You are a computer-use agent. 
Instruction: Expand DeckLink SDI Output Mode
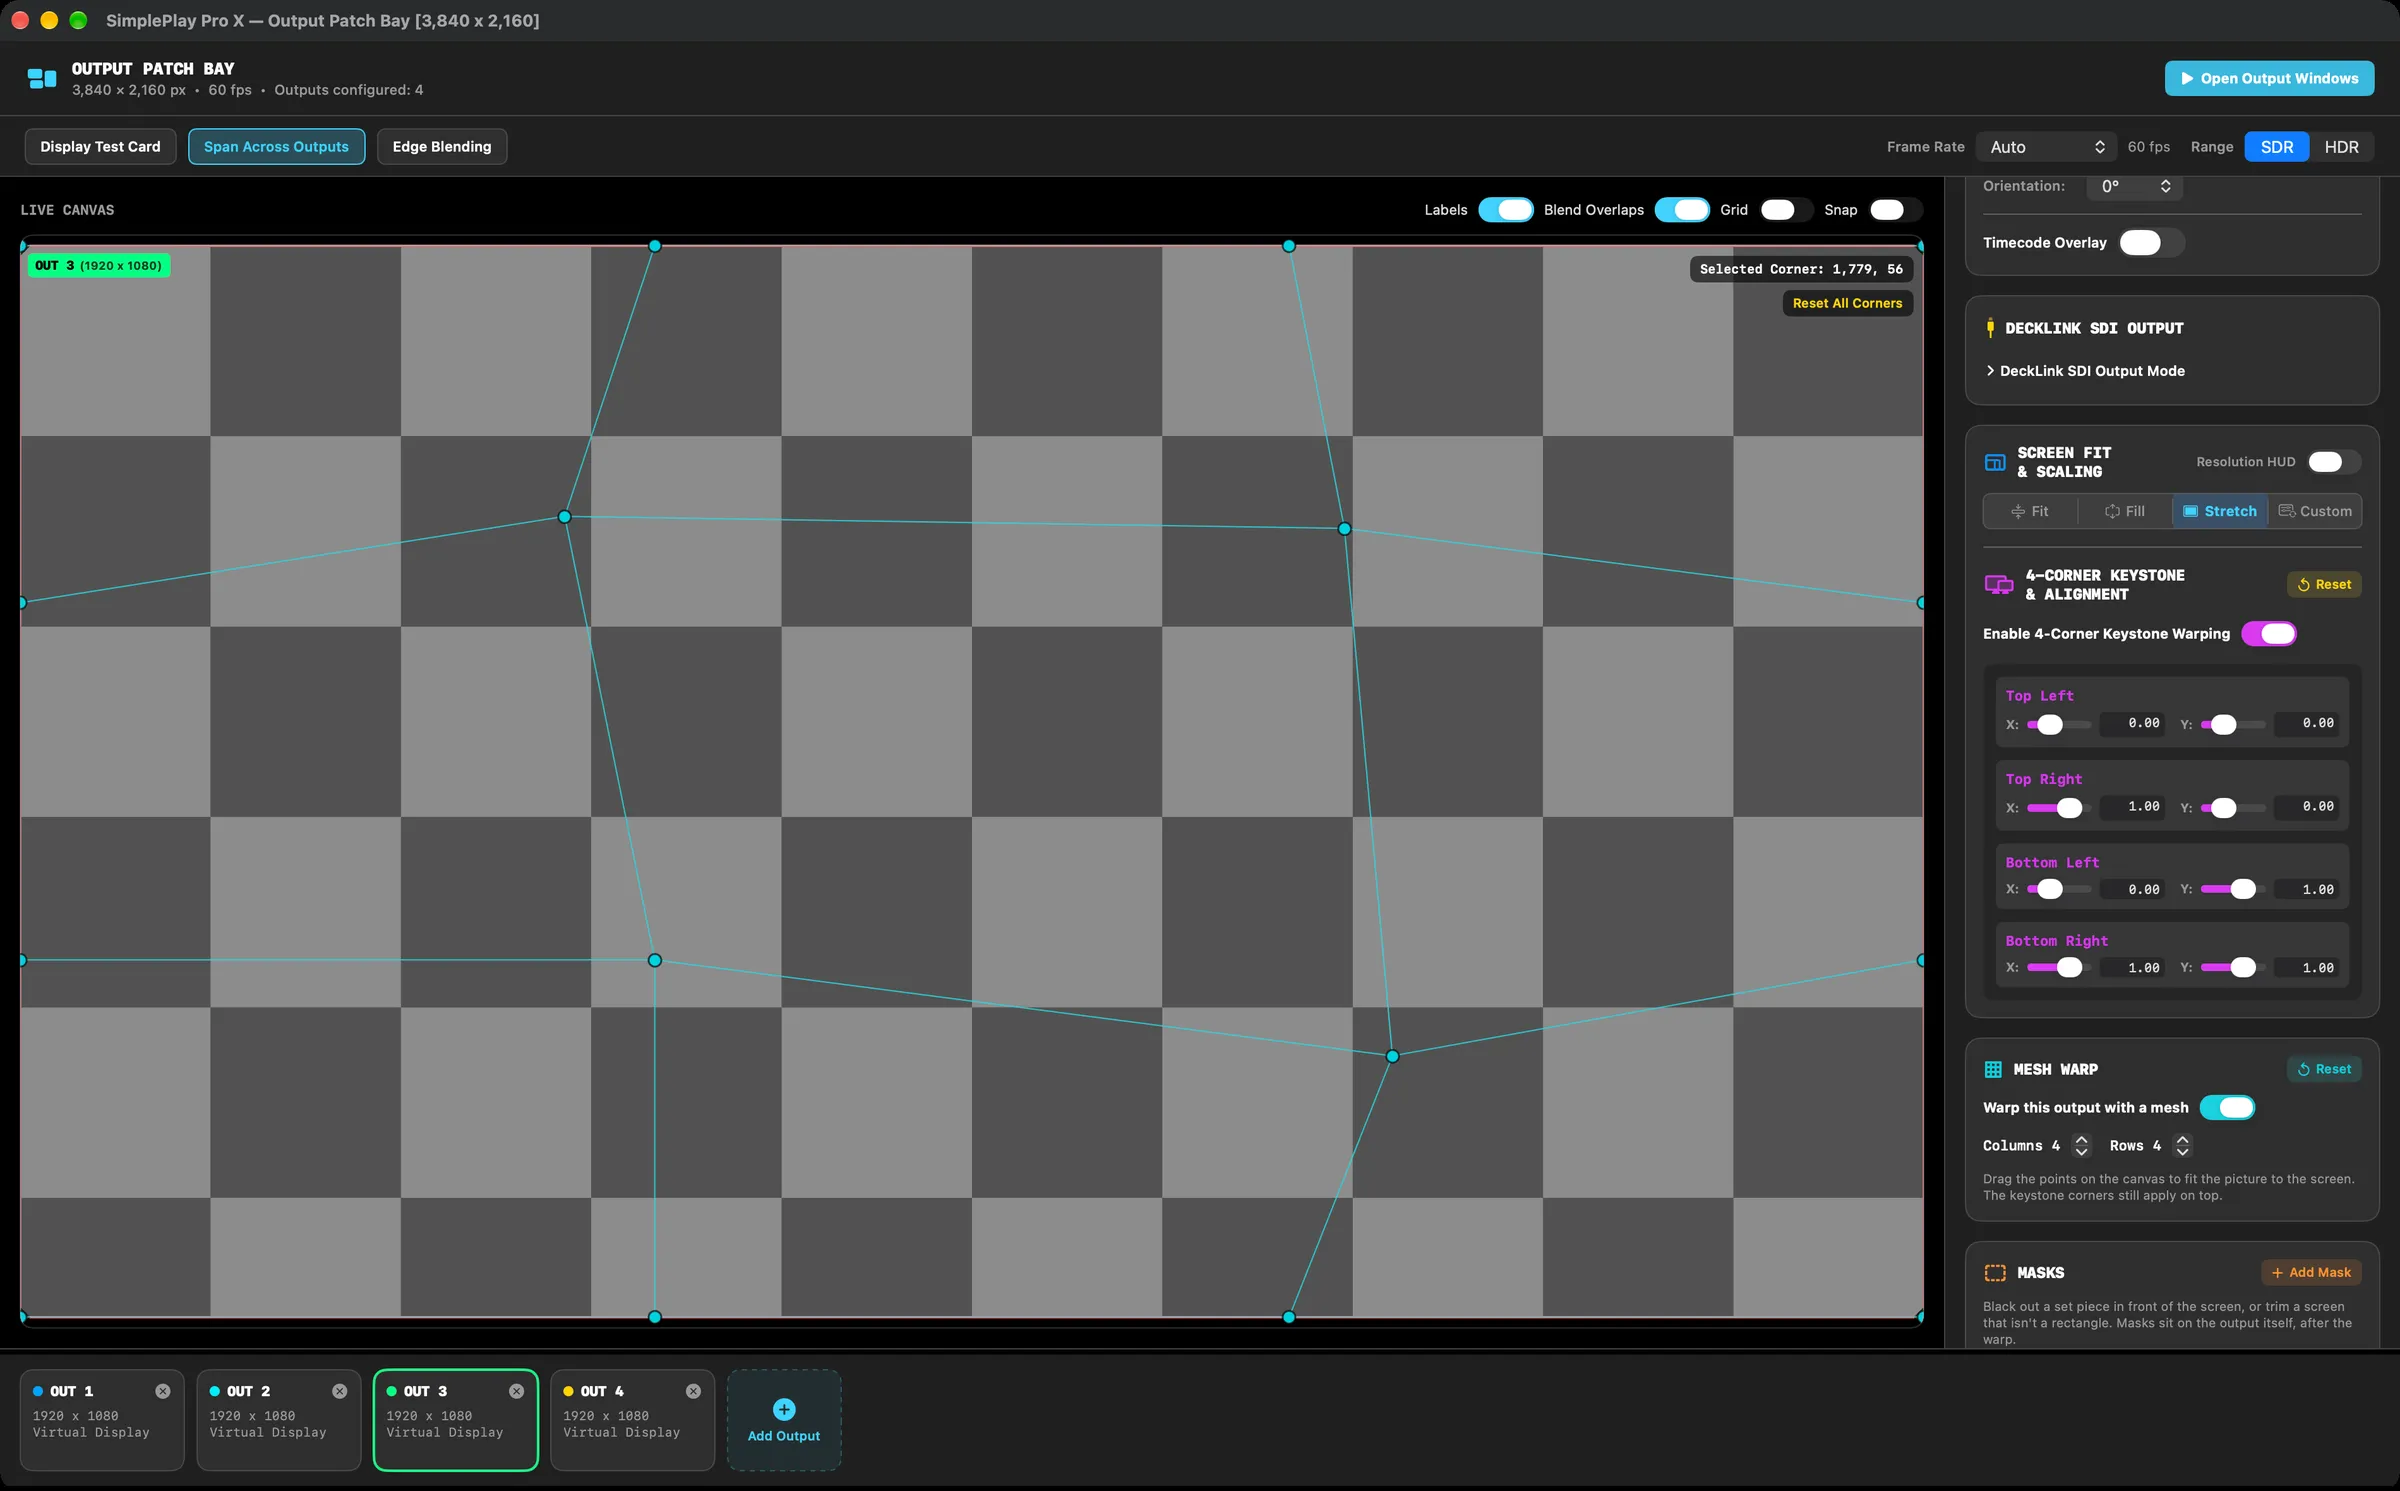point(2085,371)
